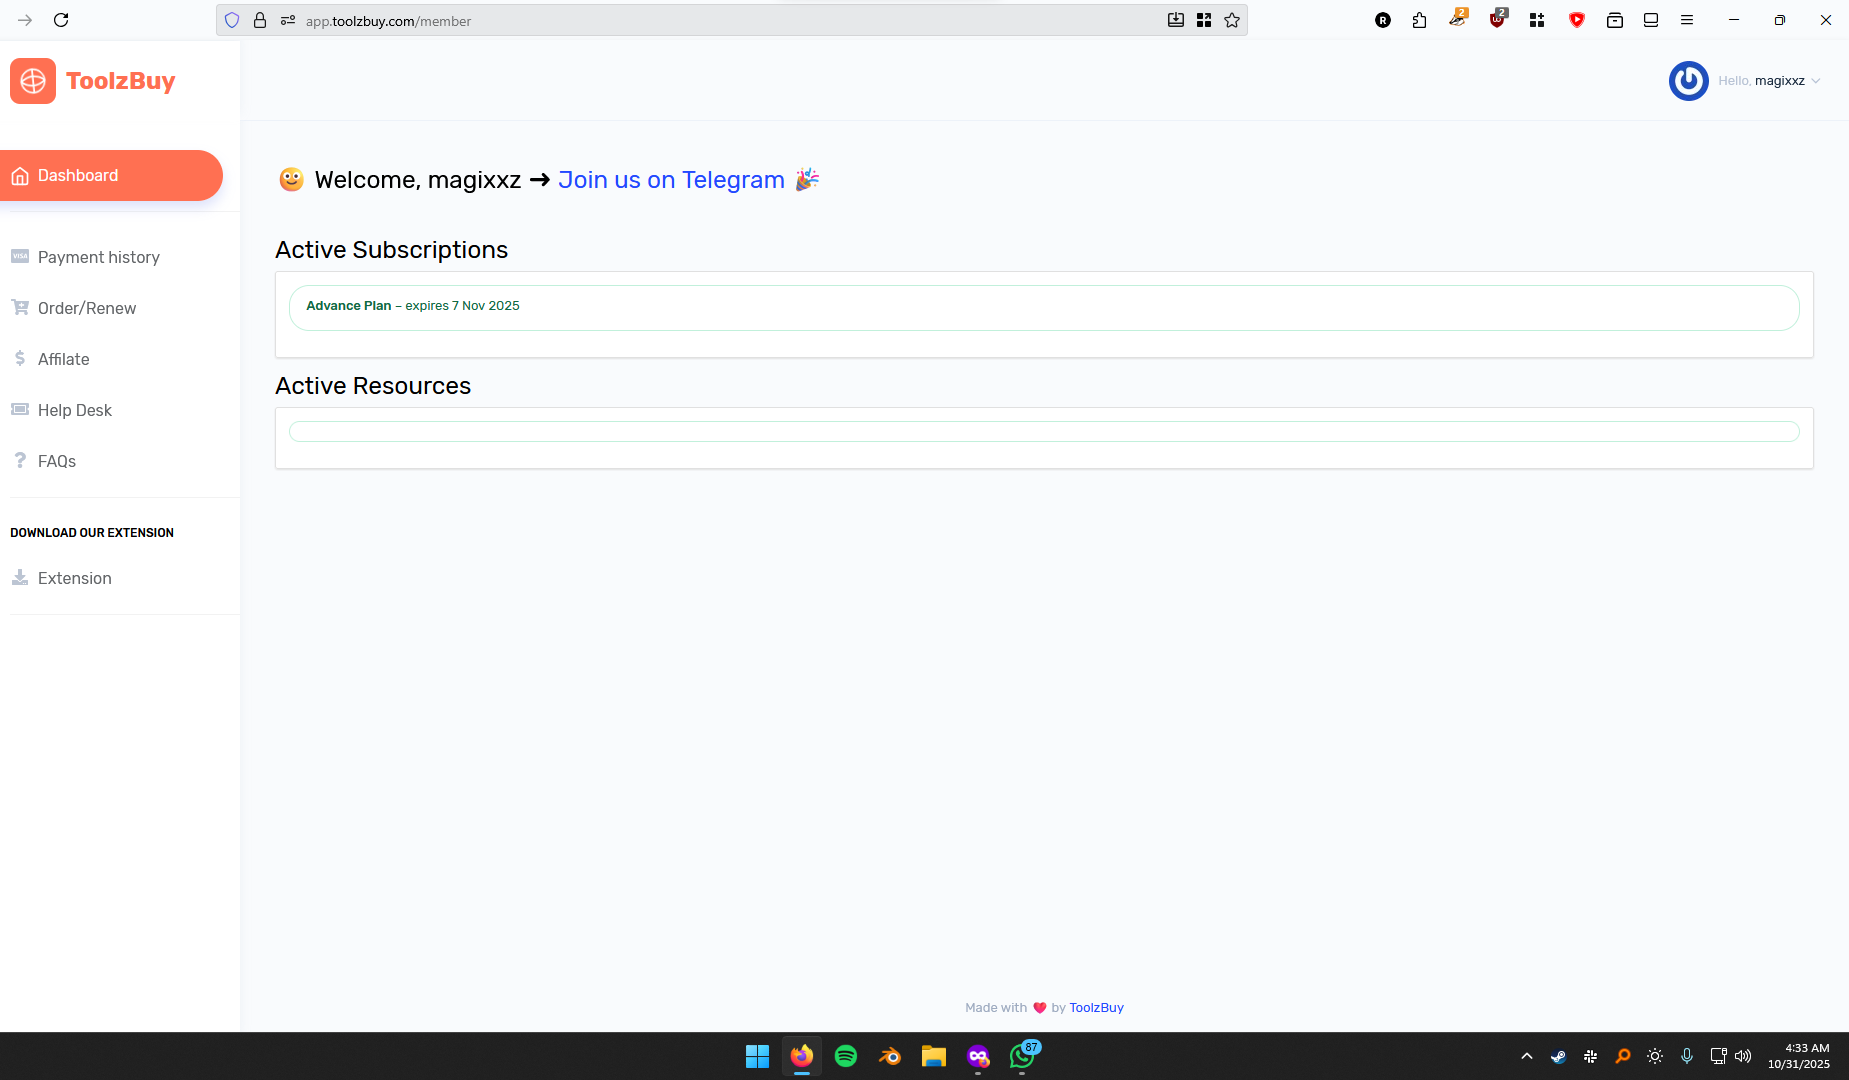Viewport: 1849px width, 1080px height.
Task: Open the Help Desk page
Action: click(x=74, y=410)
